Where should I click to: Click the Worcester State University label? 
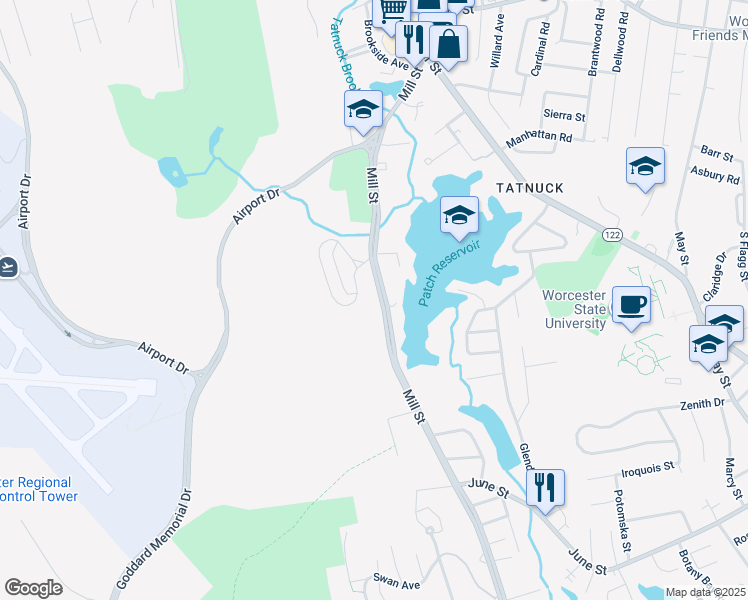574,309
